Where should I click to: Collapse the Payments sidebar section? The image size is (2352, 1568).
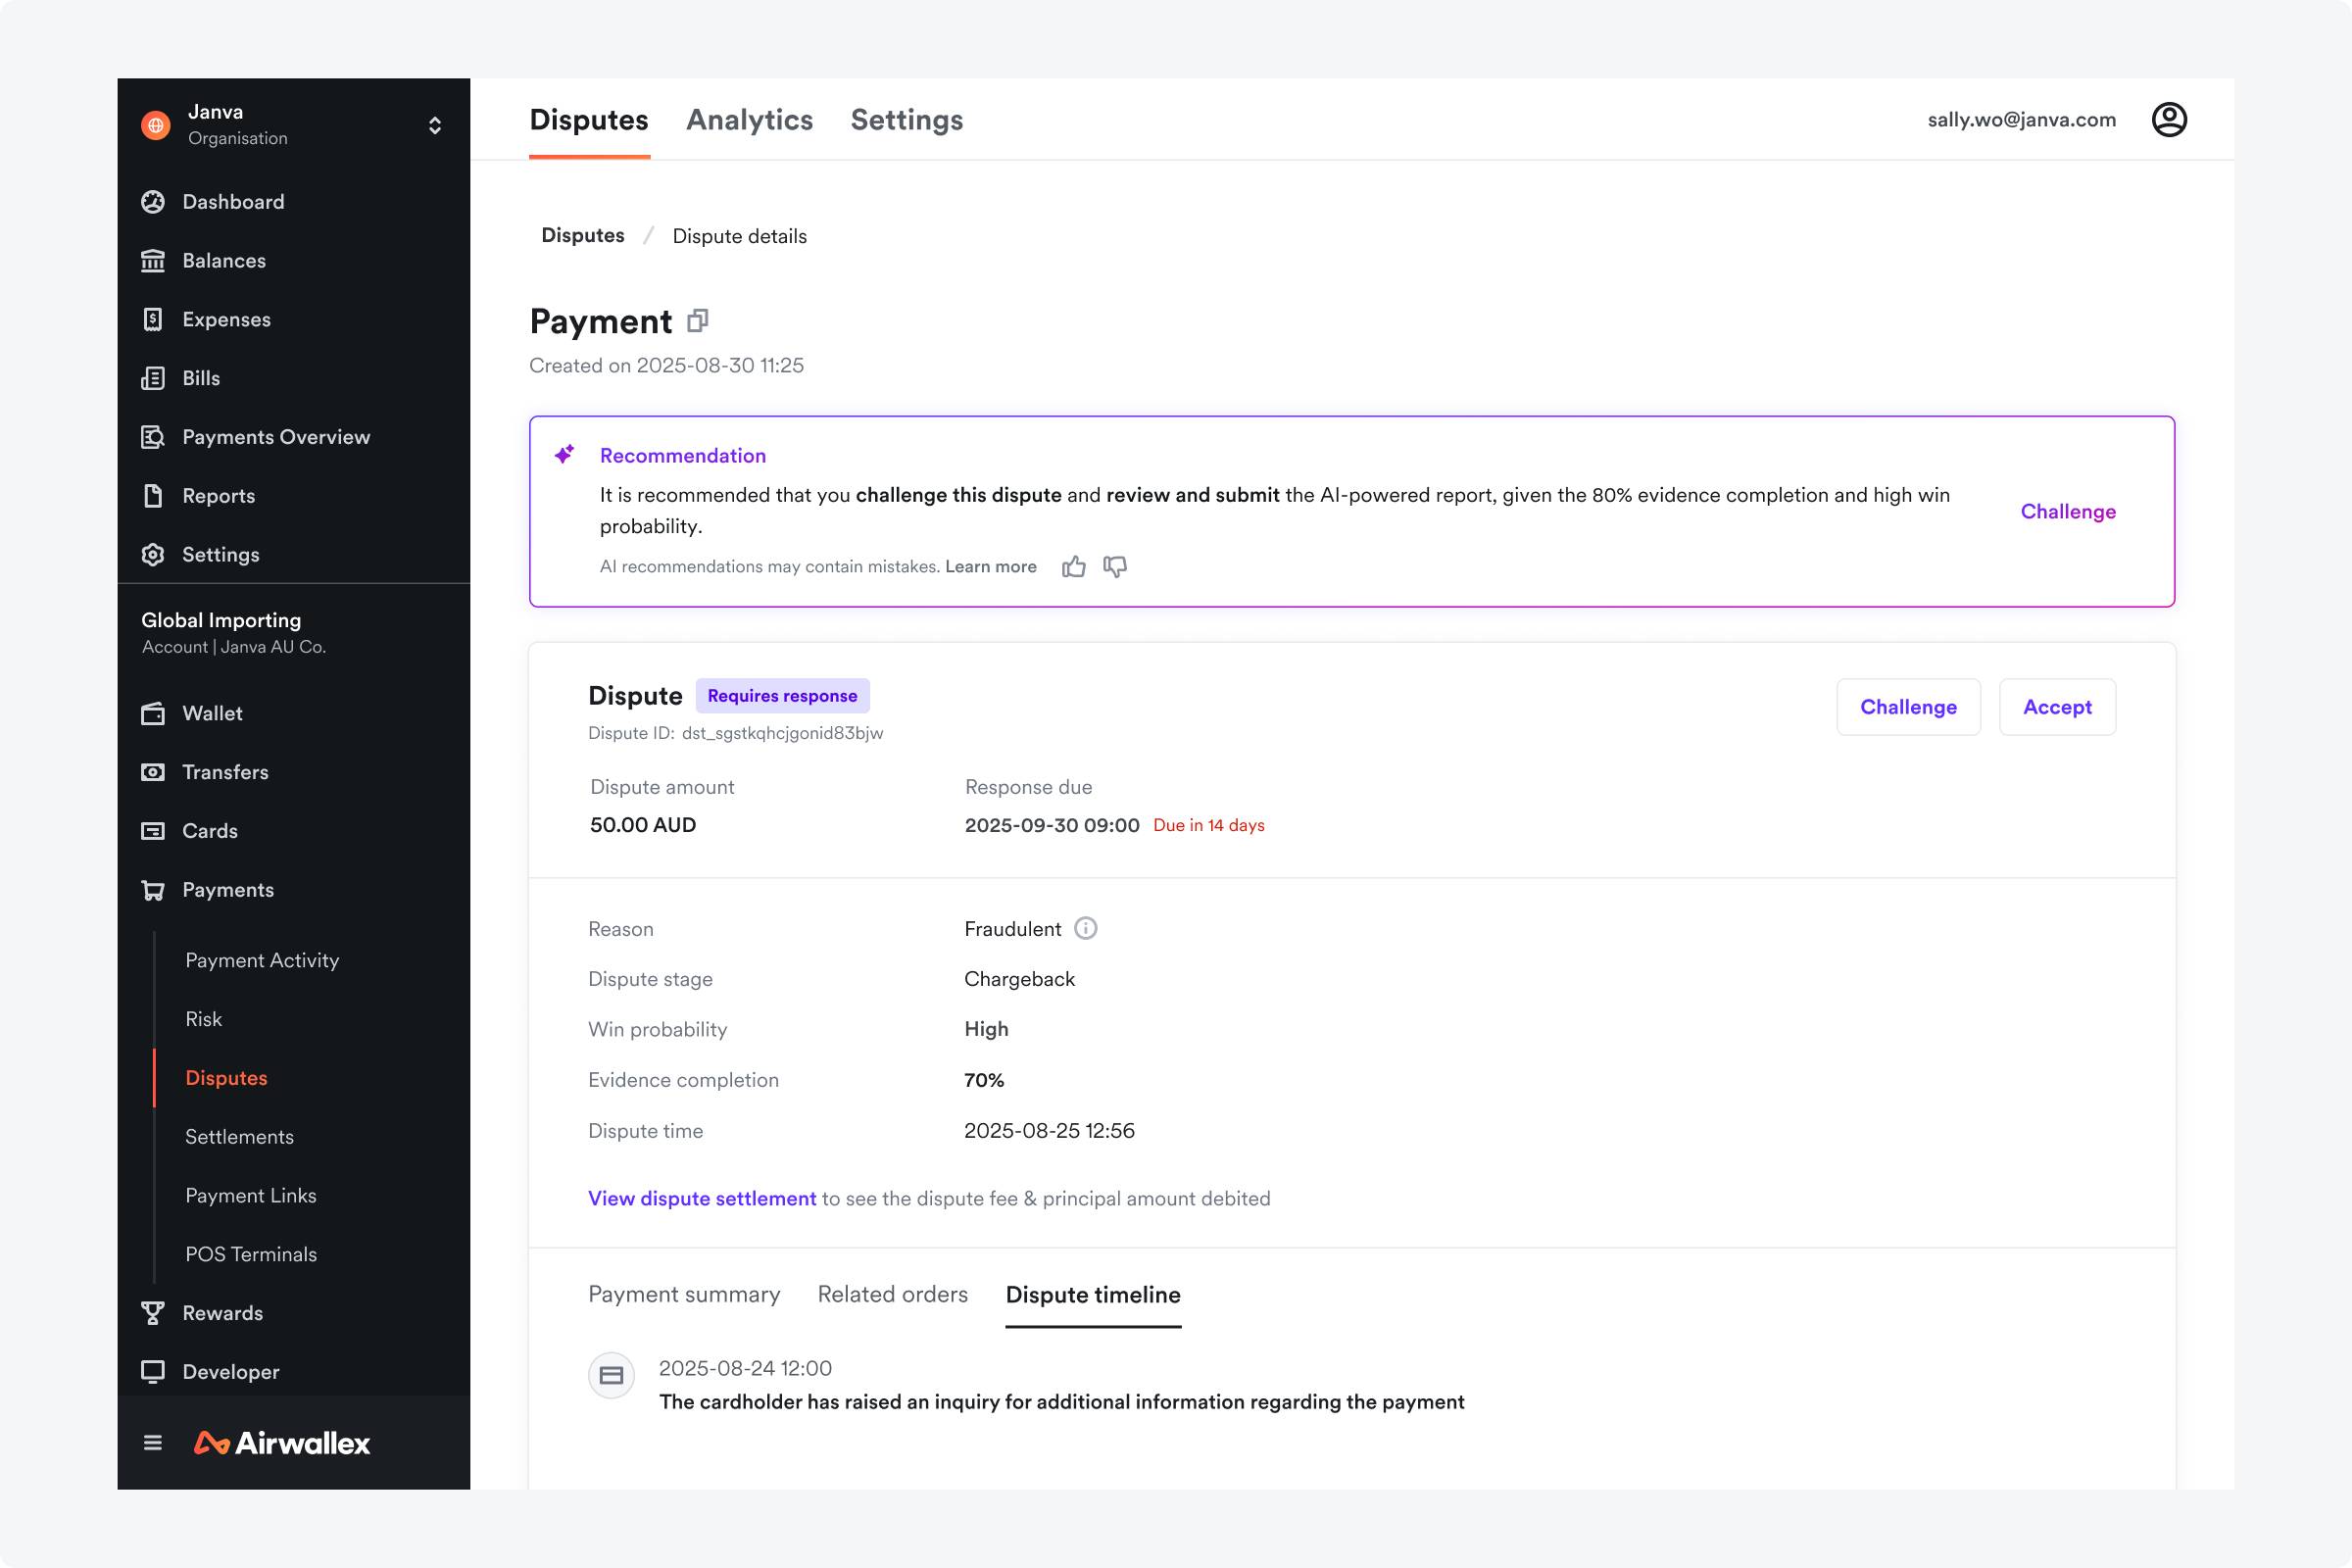228,889
